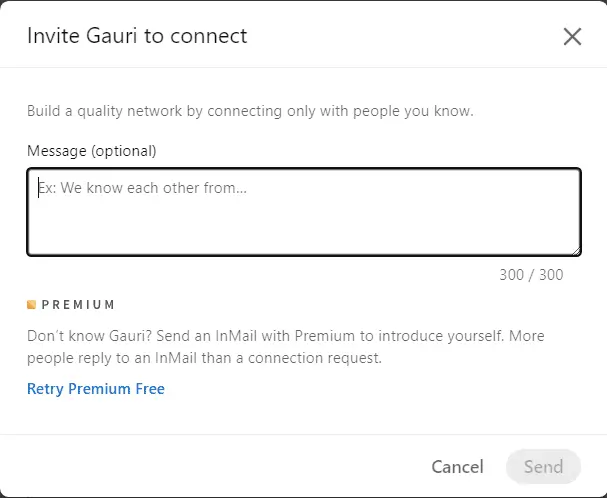The height and width of the screenshot is (498, 607).
Task: Click the "Ex: We know each other" placeholder
Action: coord(142,188)
